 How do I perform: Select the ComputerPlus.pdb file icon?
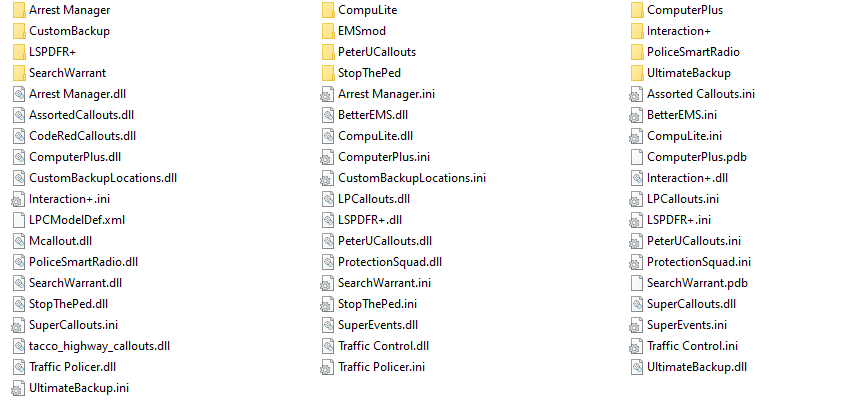[637, 157]
